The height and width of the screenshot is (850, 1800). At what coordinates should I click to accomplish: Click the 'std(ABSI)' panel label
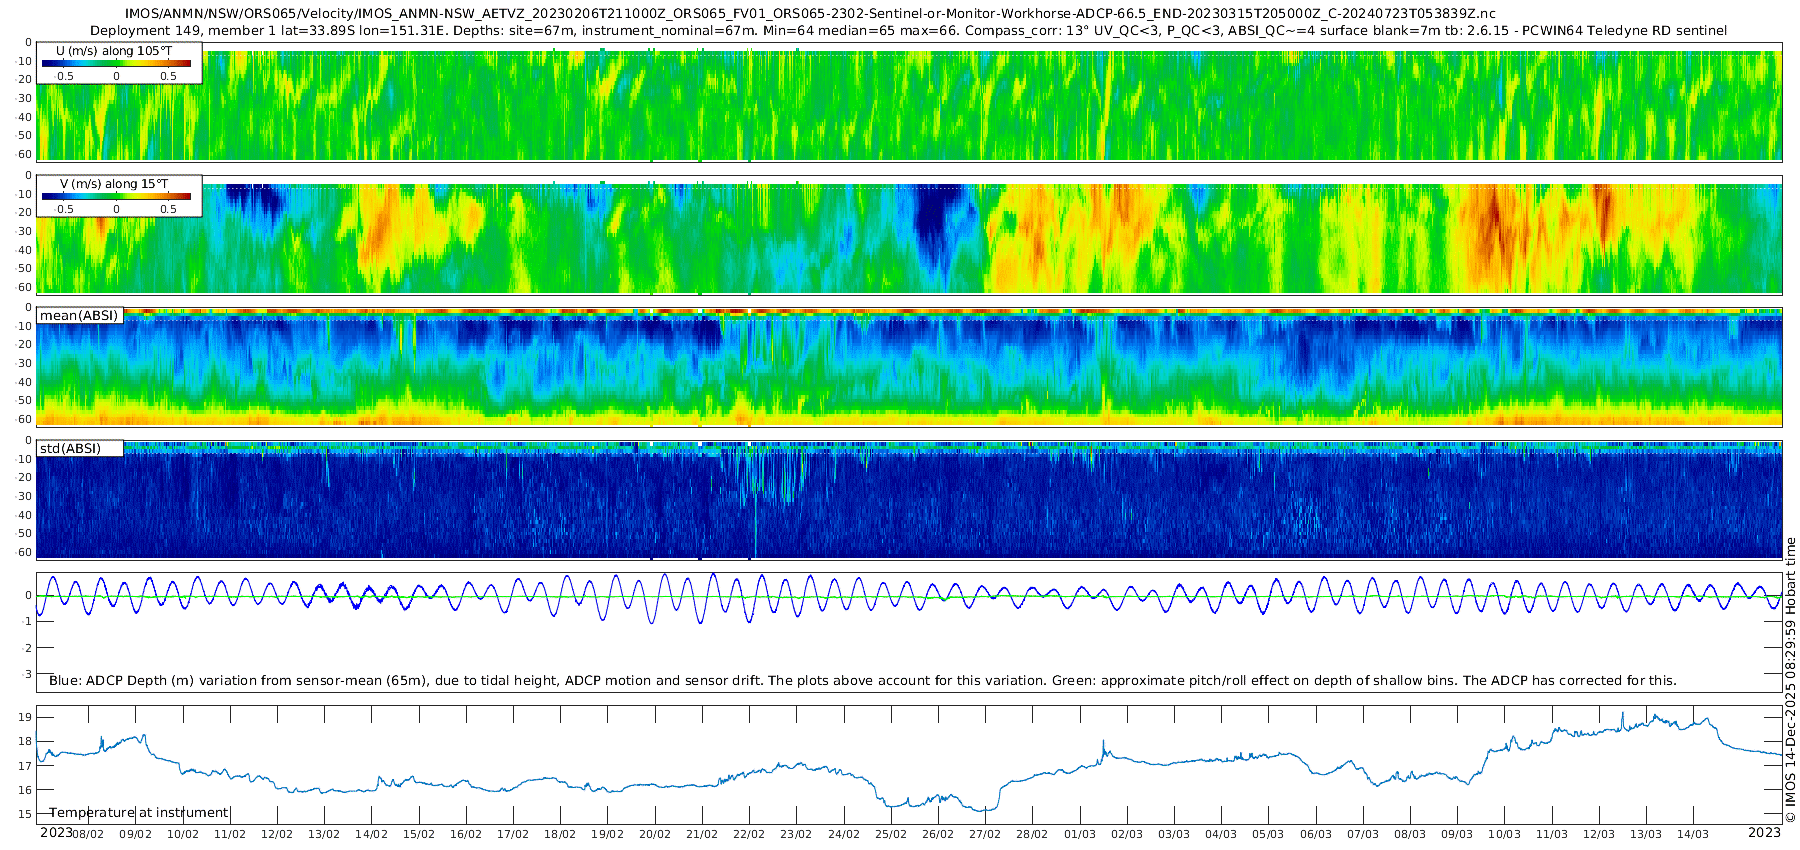(71, 449)
